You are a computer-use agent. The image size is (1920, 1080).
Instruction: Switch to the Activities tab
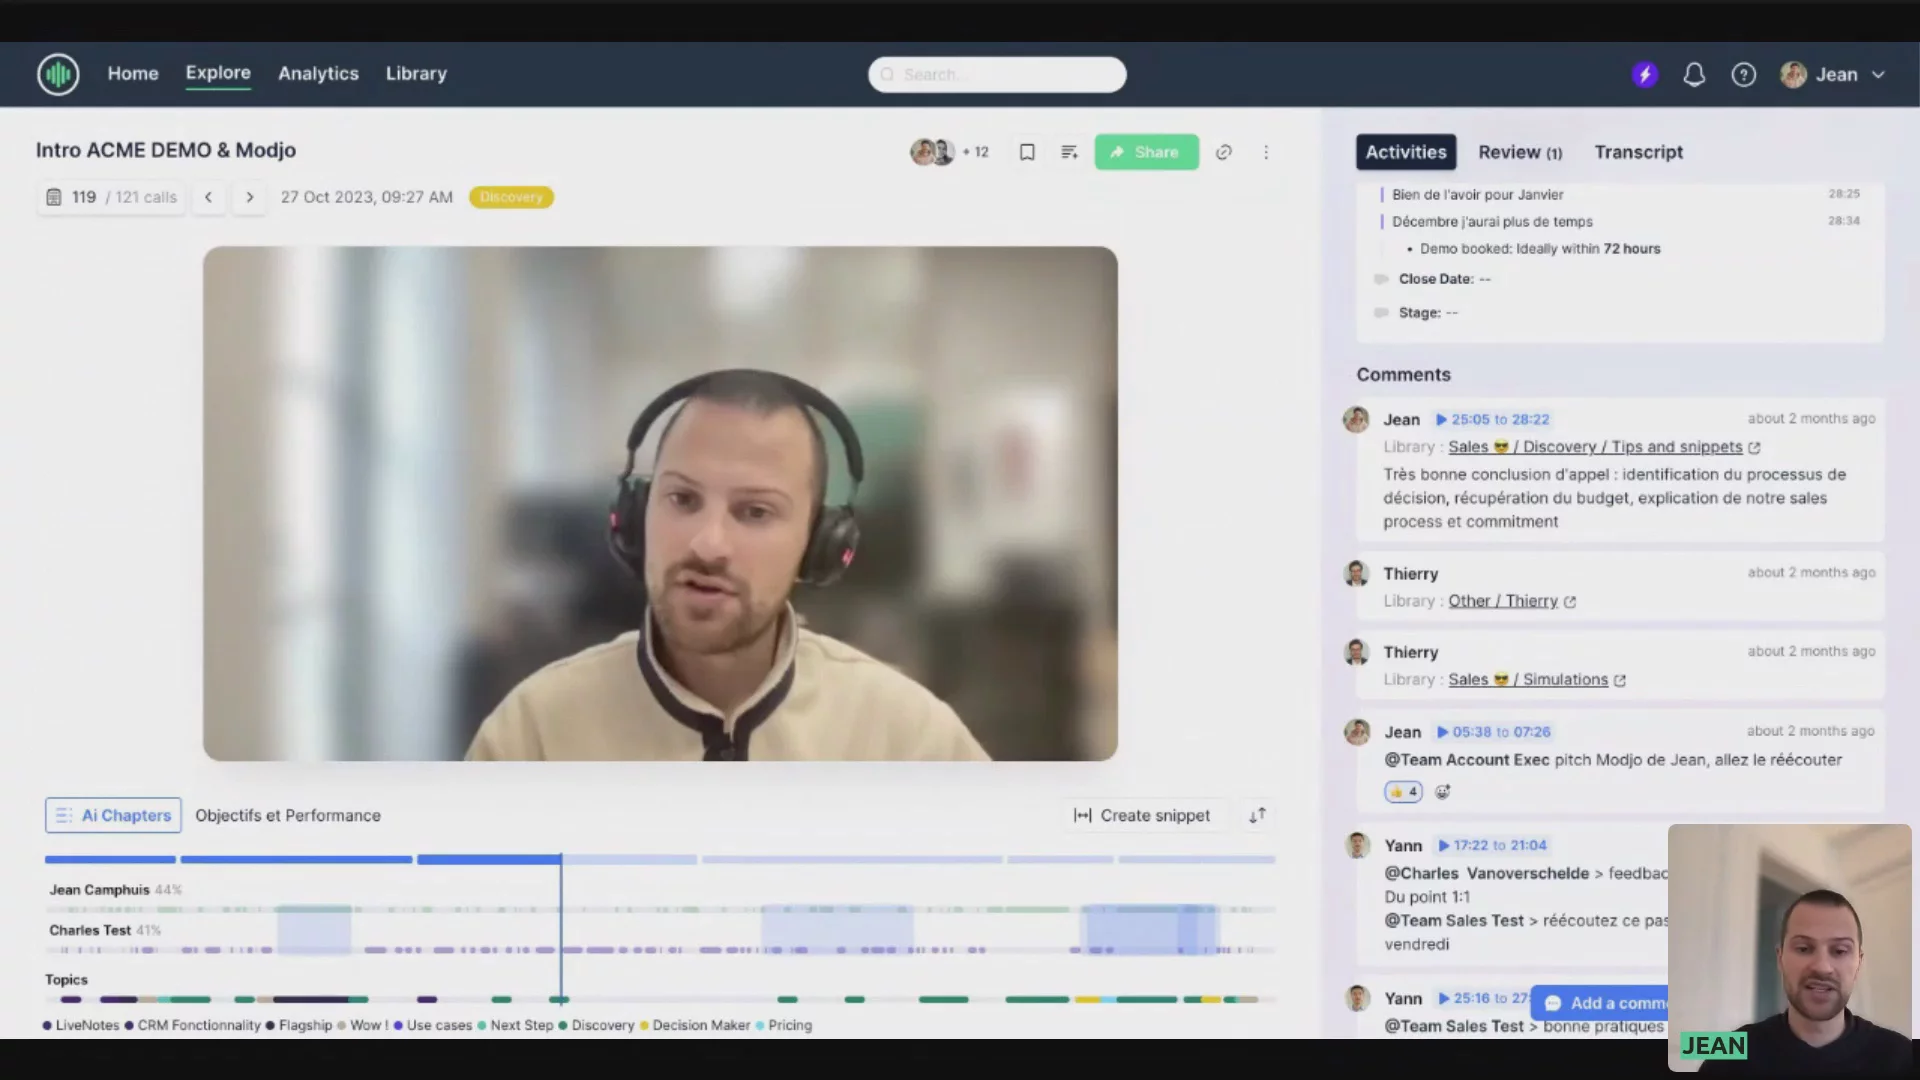[1406, 152]
